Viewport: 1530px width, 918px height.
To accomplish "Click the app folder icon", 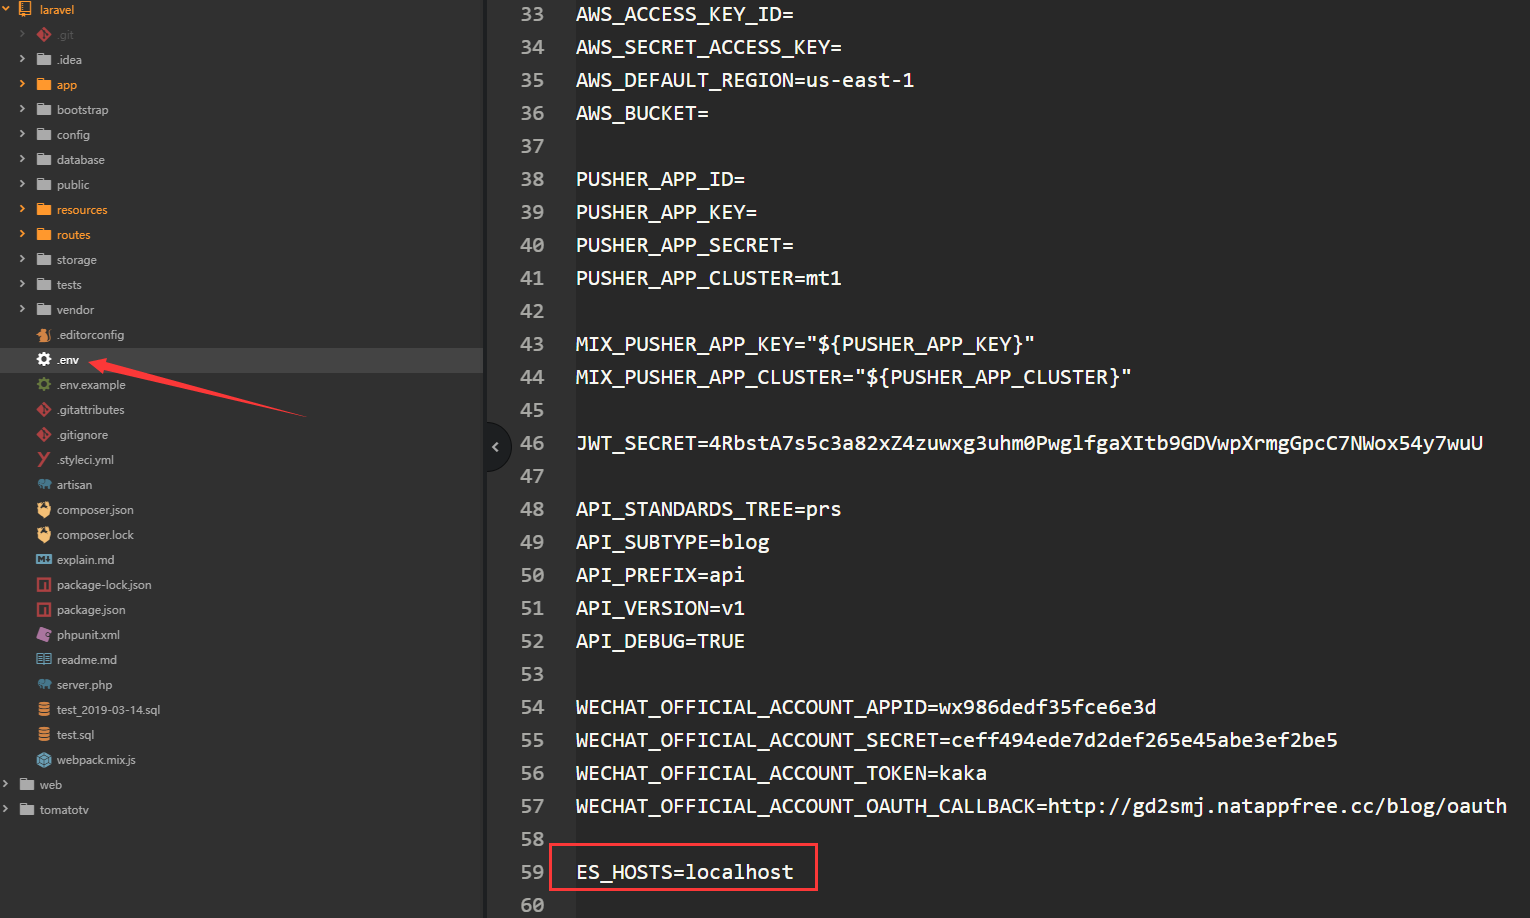I will [44, 85].
